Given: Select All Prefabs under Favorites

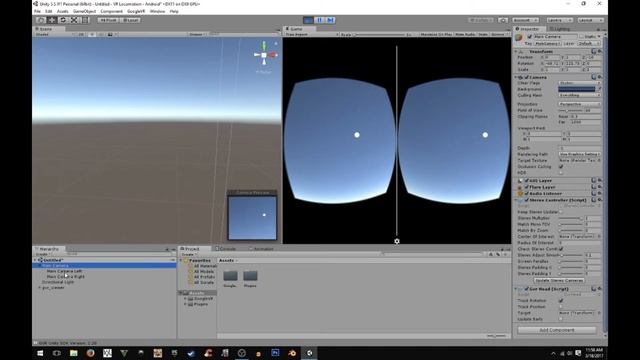Looking at the screenshot, I should pos(203,277).
